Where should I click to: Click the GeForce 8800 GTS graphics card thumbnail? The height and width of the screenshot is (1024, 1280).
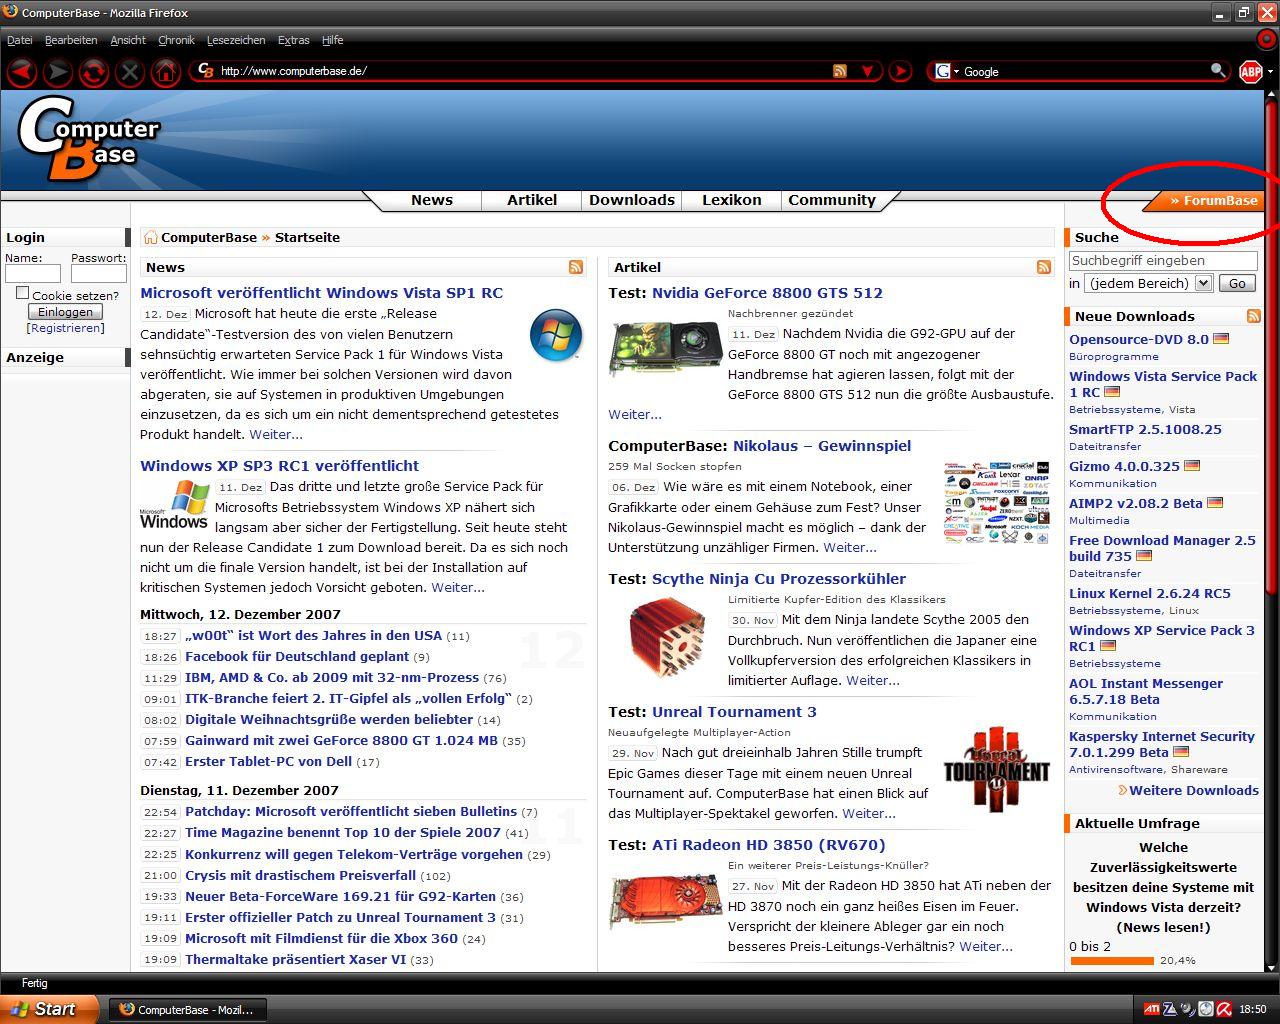(664, 347)
